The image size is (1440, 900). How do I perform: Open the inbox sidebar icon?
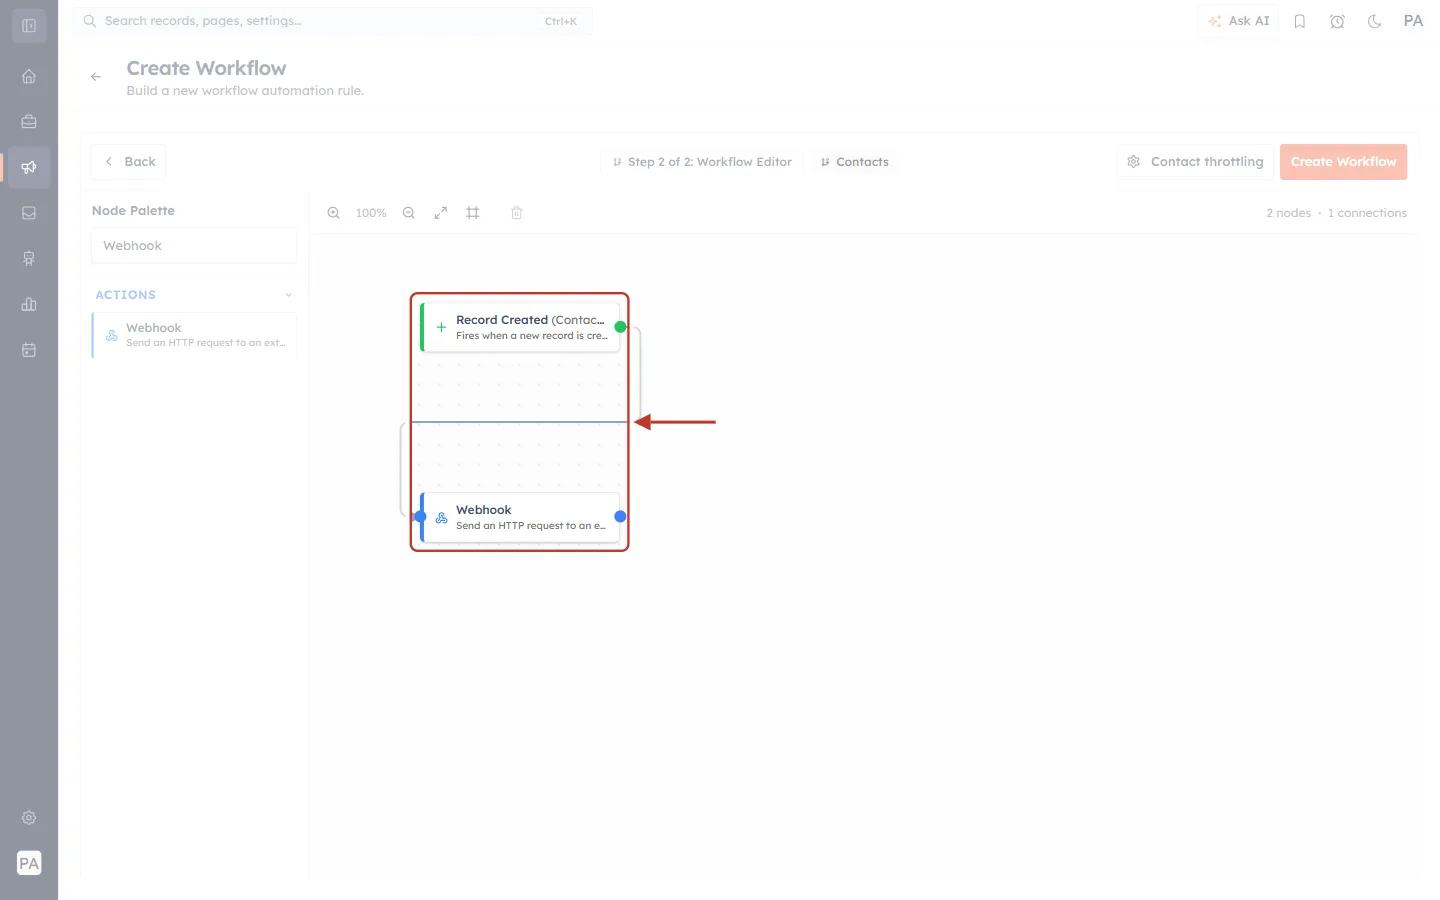point(29,213)
